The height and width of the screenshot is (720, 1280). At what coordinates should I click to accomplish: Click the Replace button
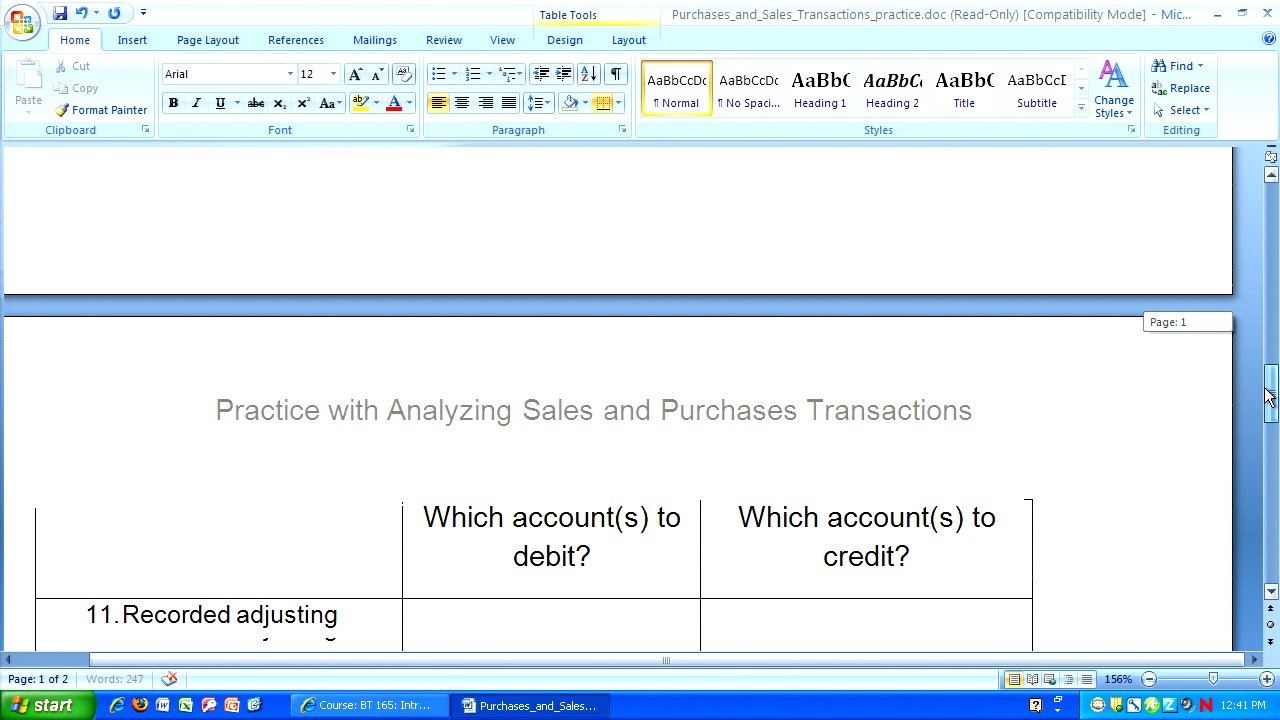pos(1181,88)
